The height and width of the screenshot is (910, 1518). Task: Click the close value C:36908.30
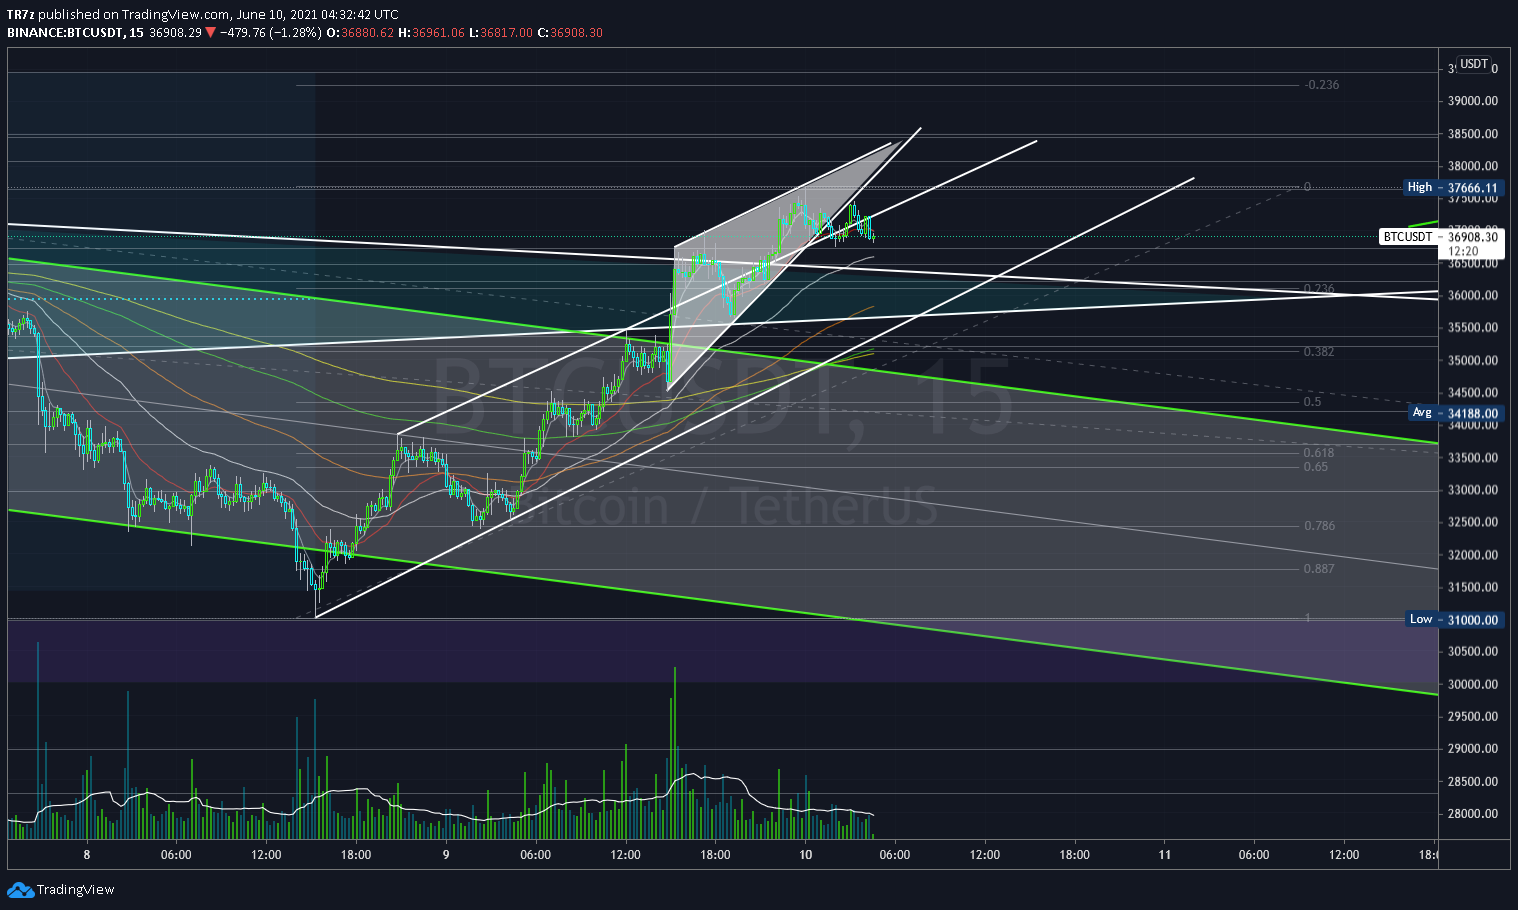[x=570, y=33]
